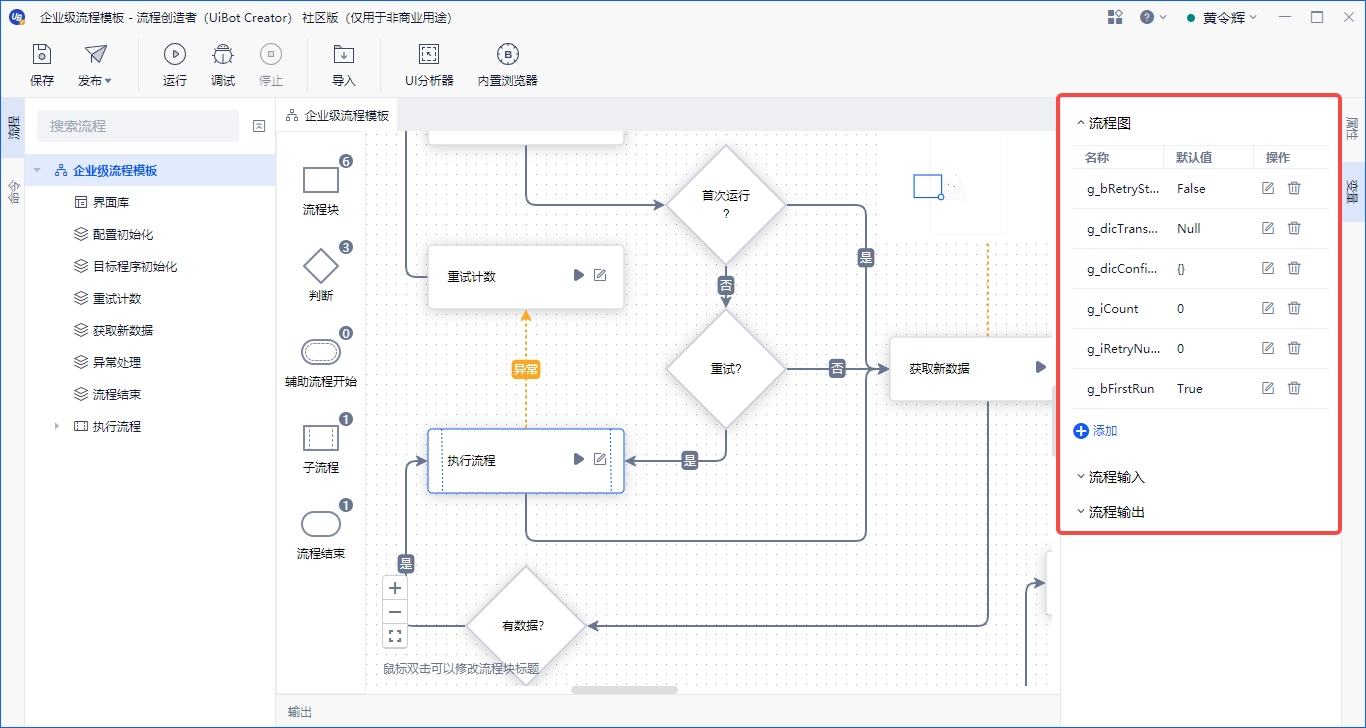Edit variable g_dicConfi... row

[x=1268, y=268]
